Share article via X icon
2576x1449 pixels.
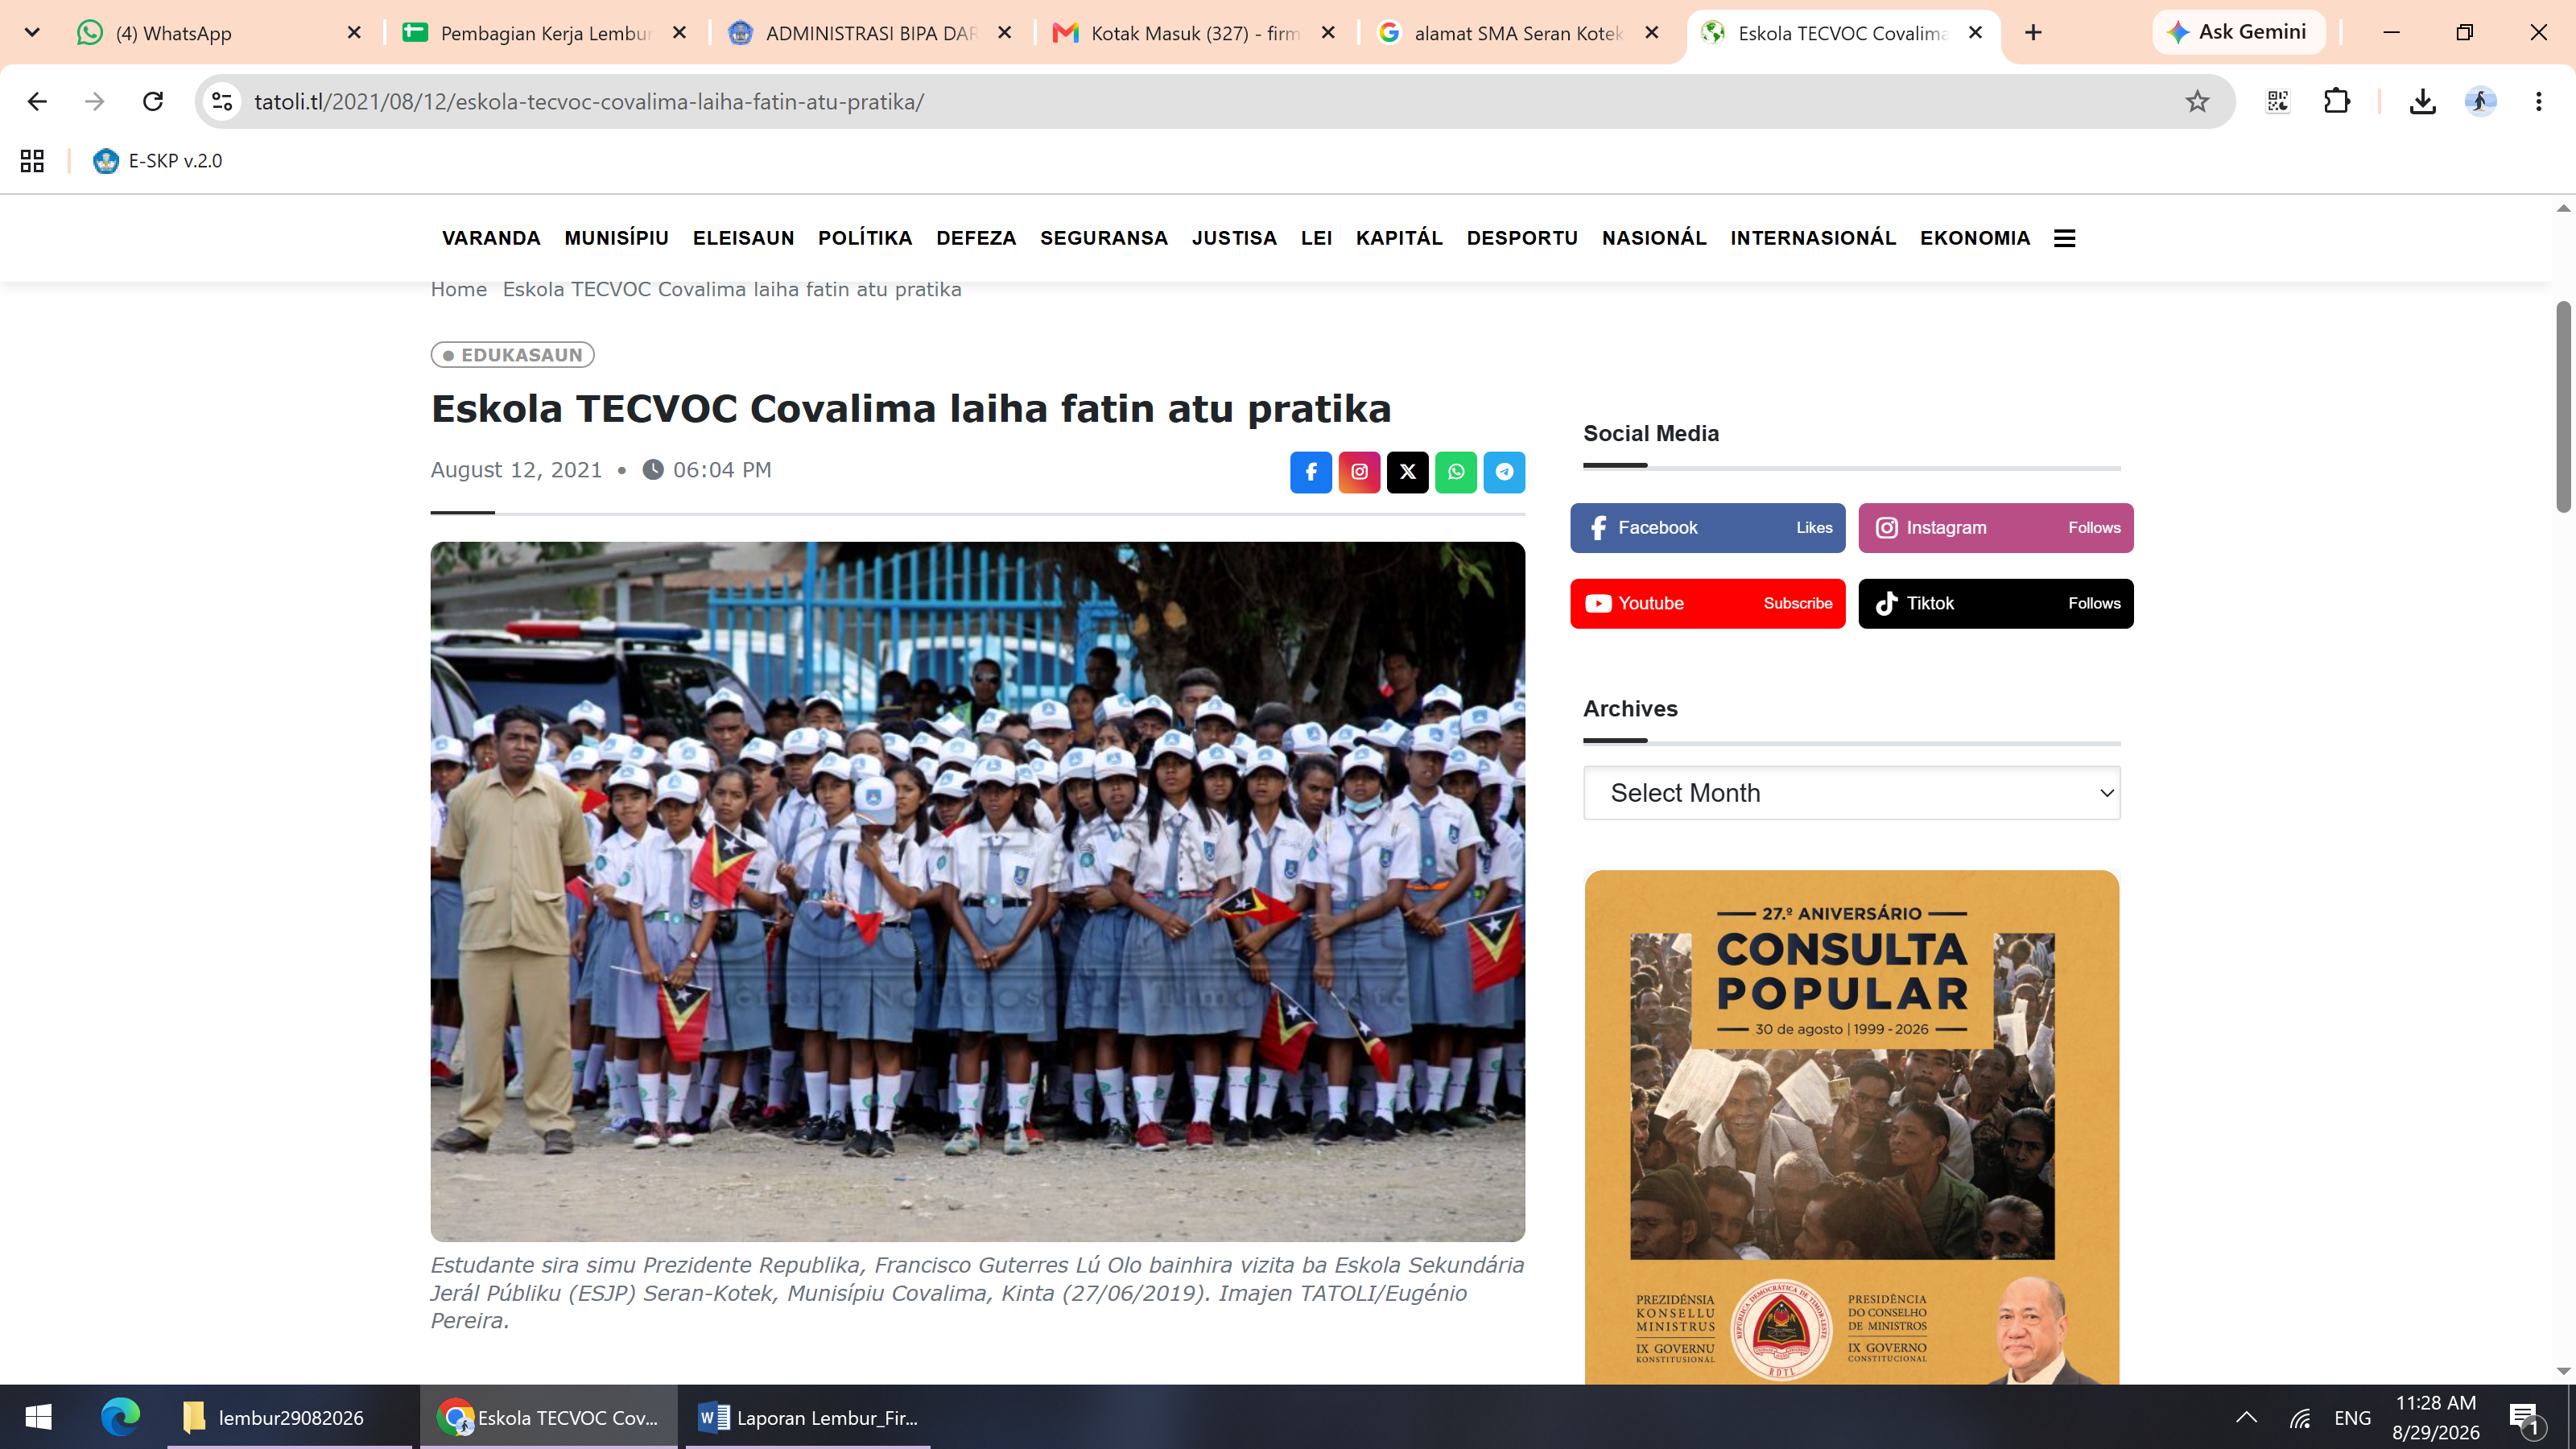point(1407,472)
